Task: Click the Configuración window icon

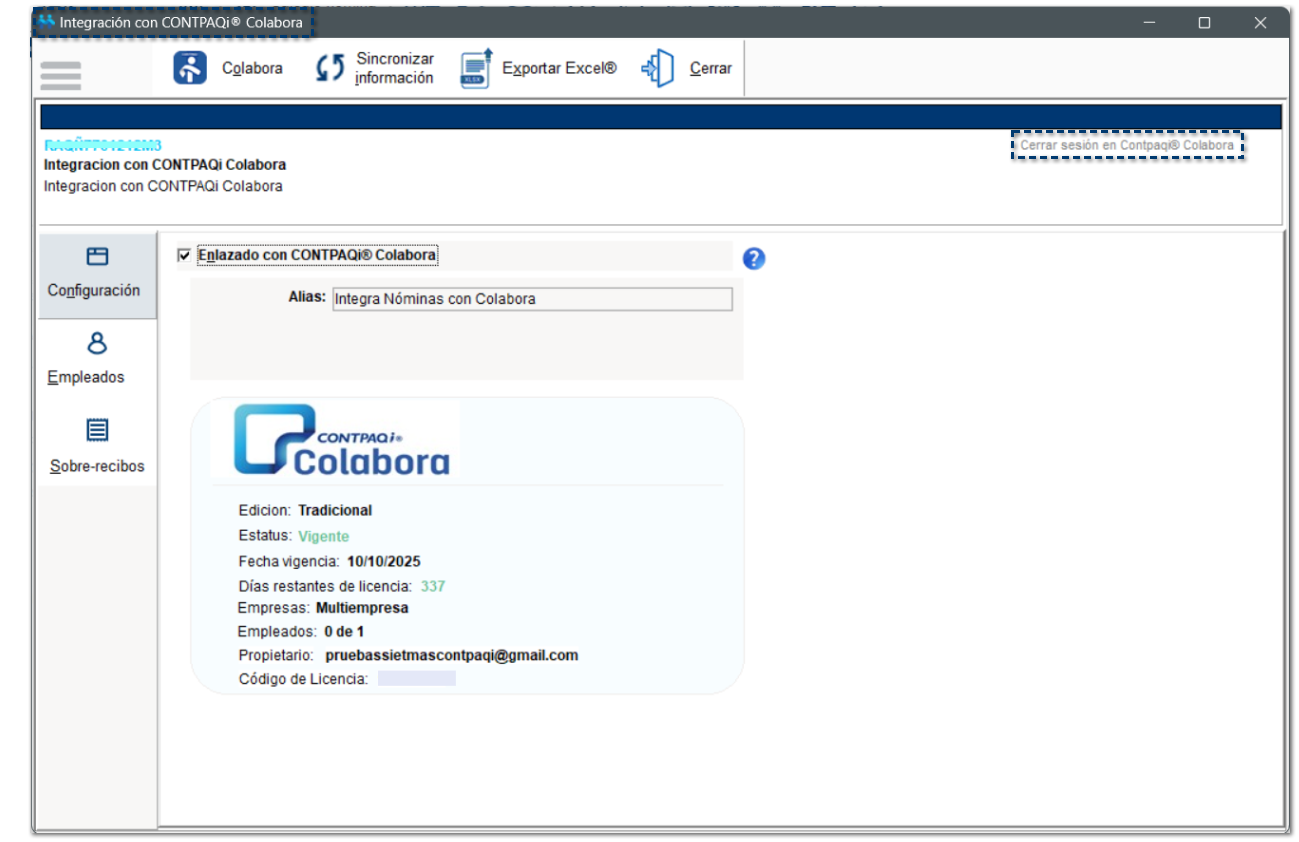Action: coord(97,257)
